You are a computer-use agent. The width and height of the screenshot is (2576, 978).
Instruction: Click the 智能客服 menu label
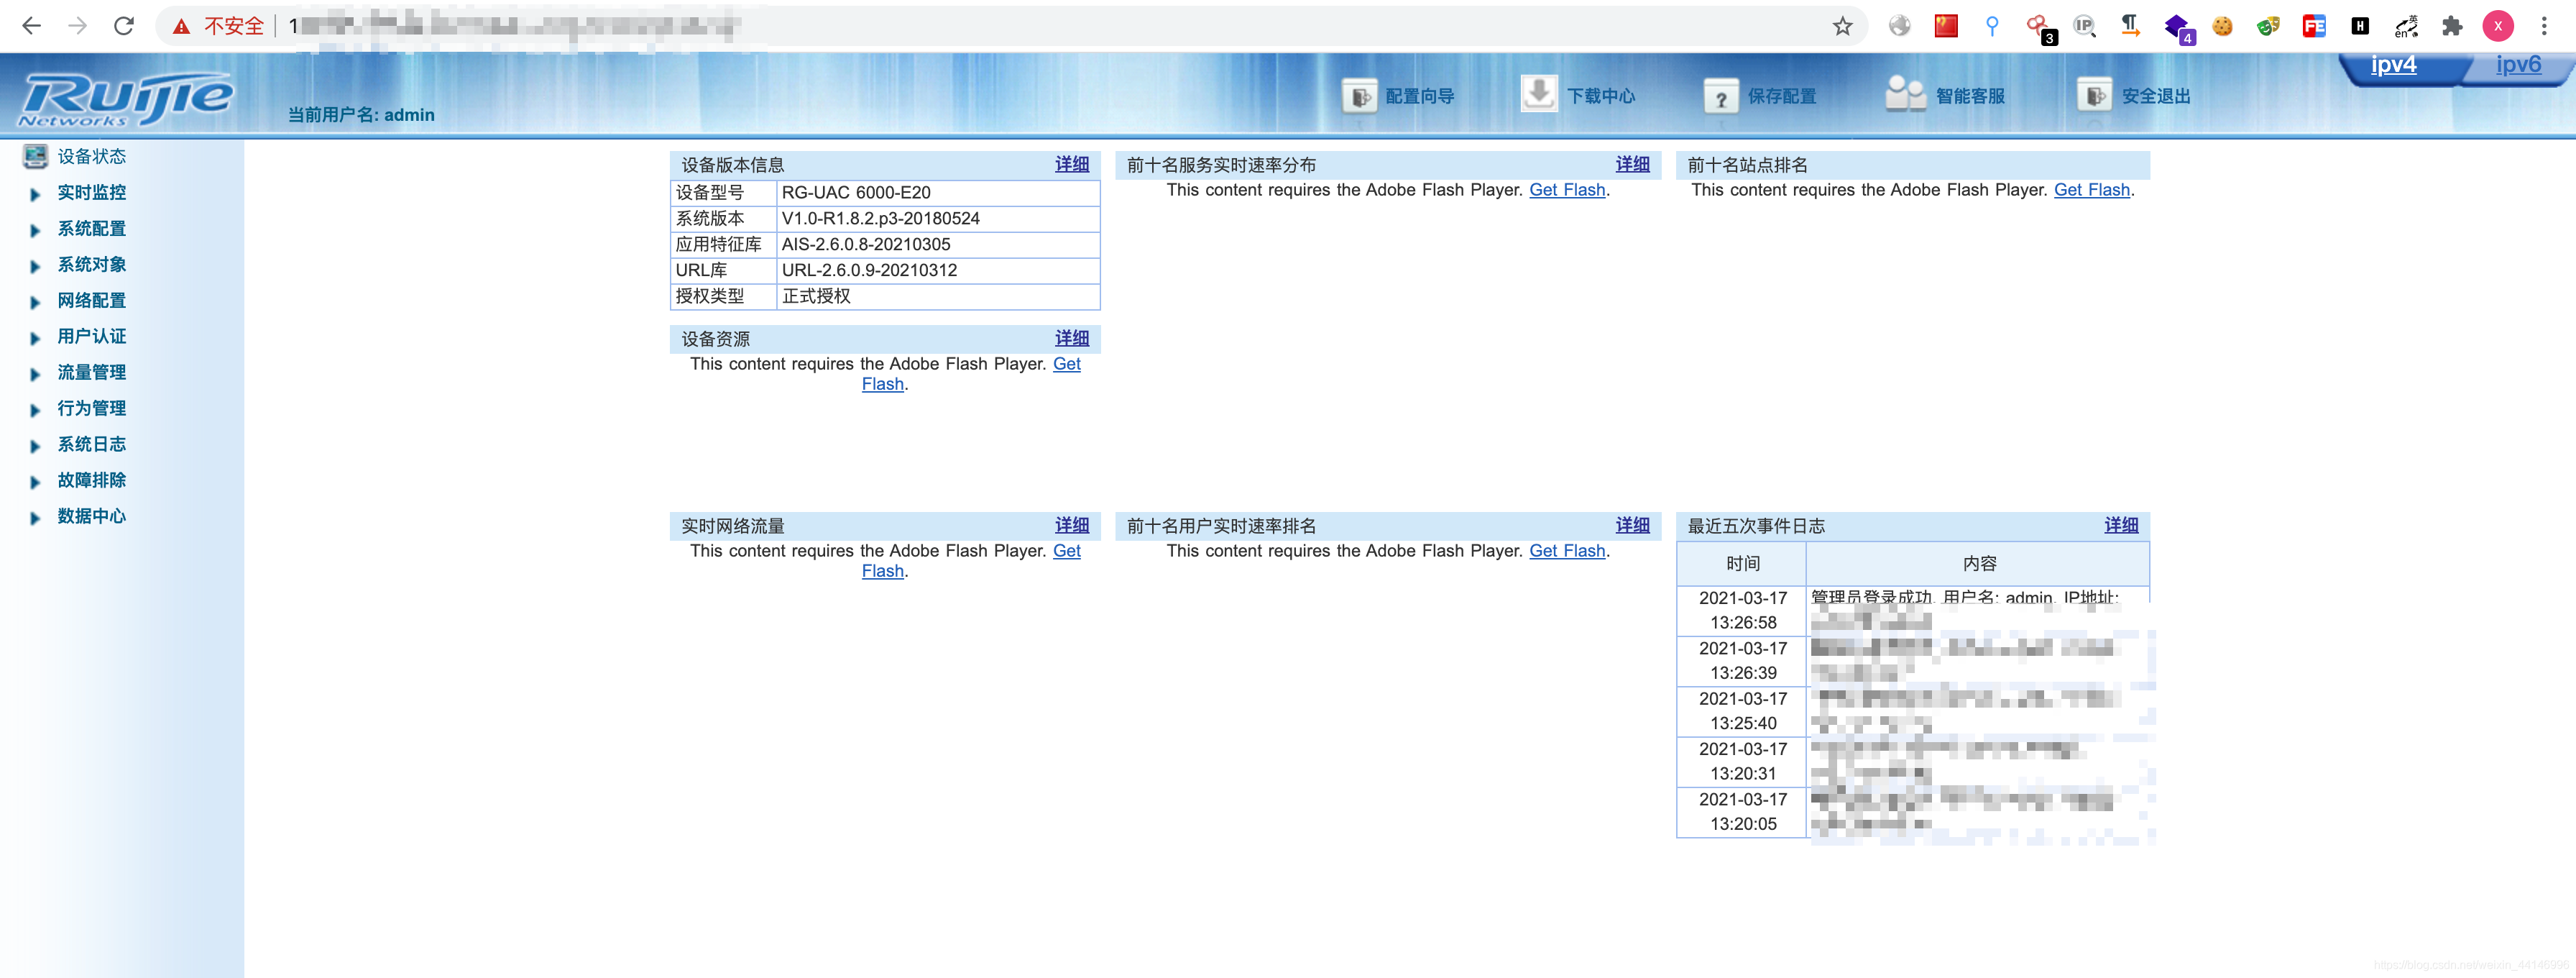1970,96
